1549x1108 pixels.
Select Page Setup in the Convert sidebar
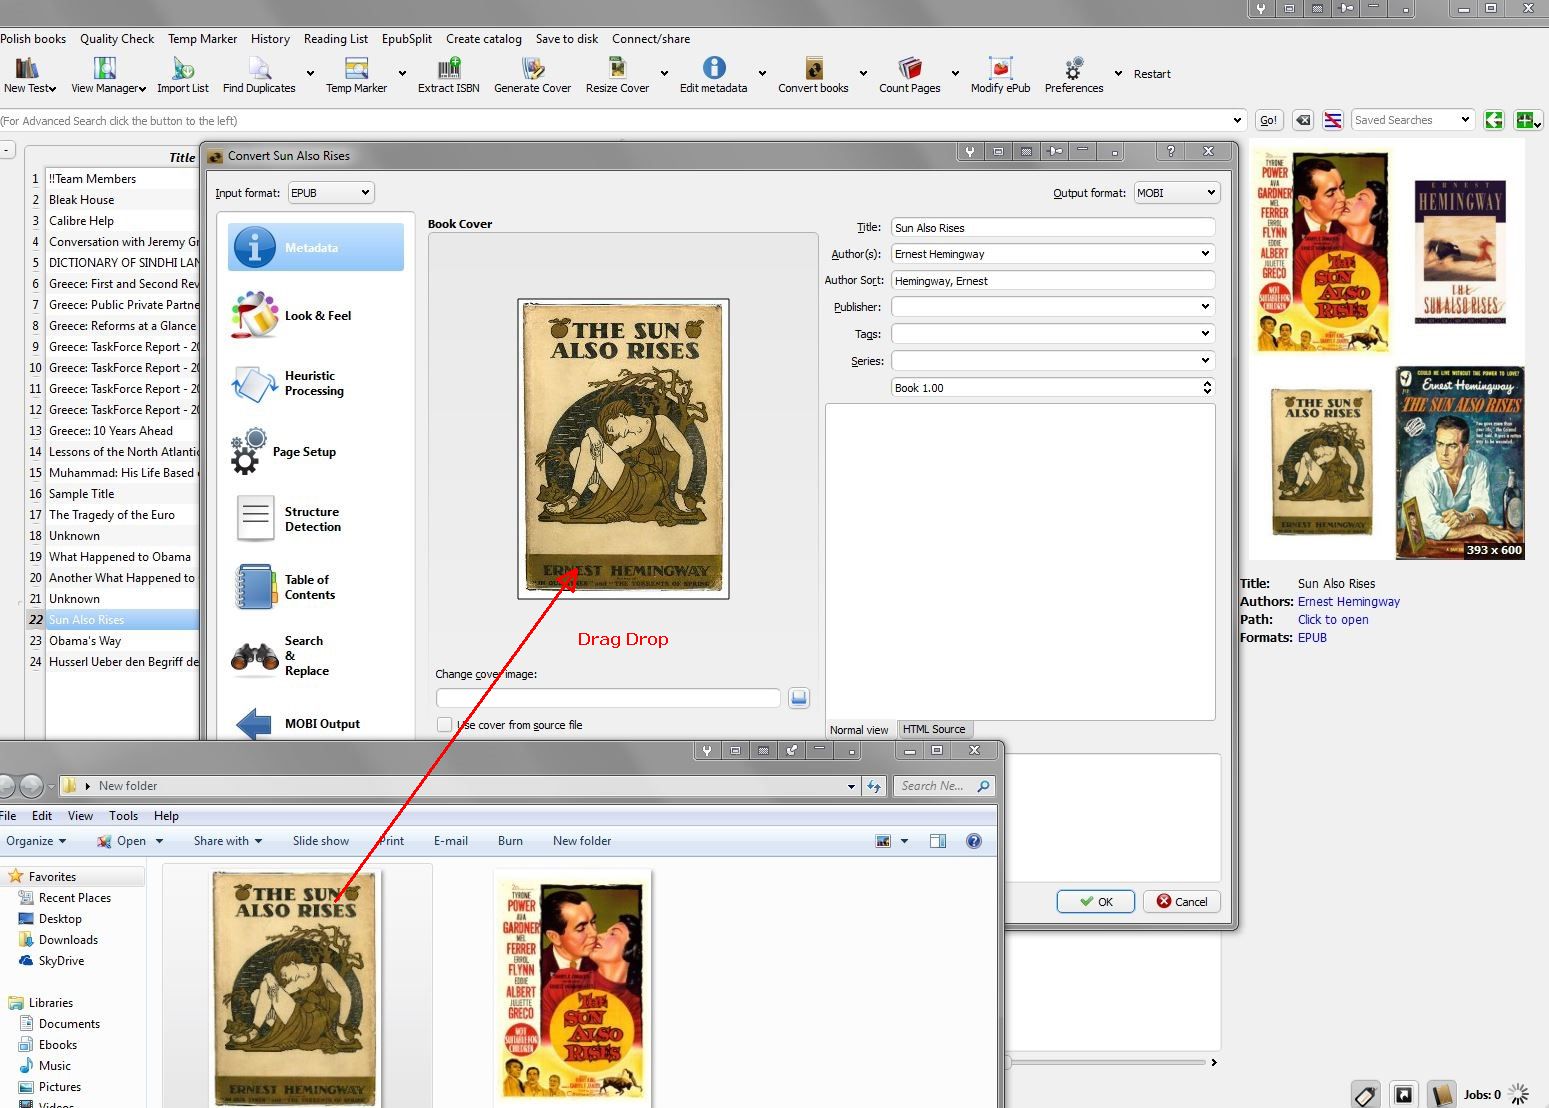pos(316,452)
